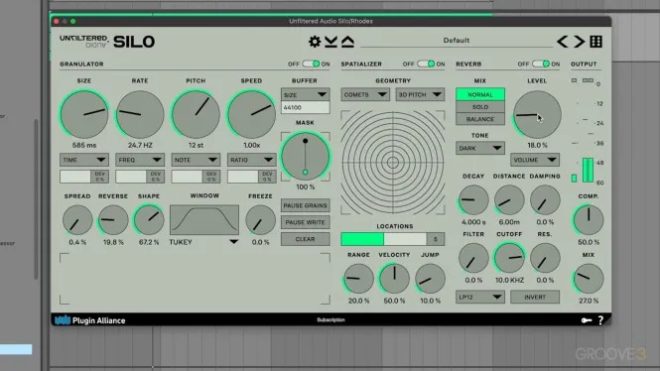Screen dimensions: 660x371
Task: Click the Decay knob
Action: tap(474, 200)
